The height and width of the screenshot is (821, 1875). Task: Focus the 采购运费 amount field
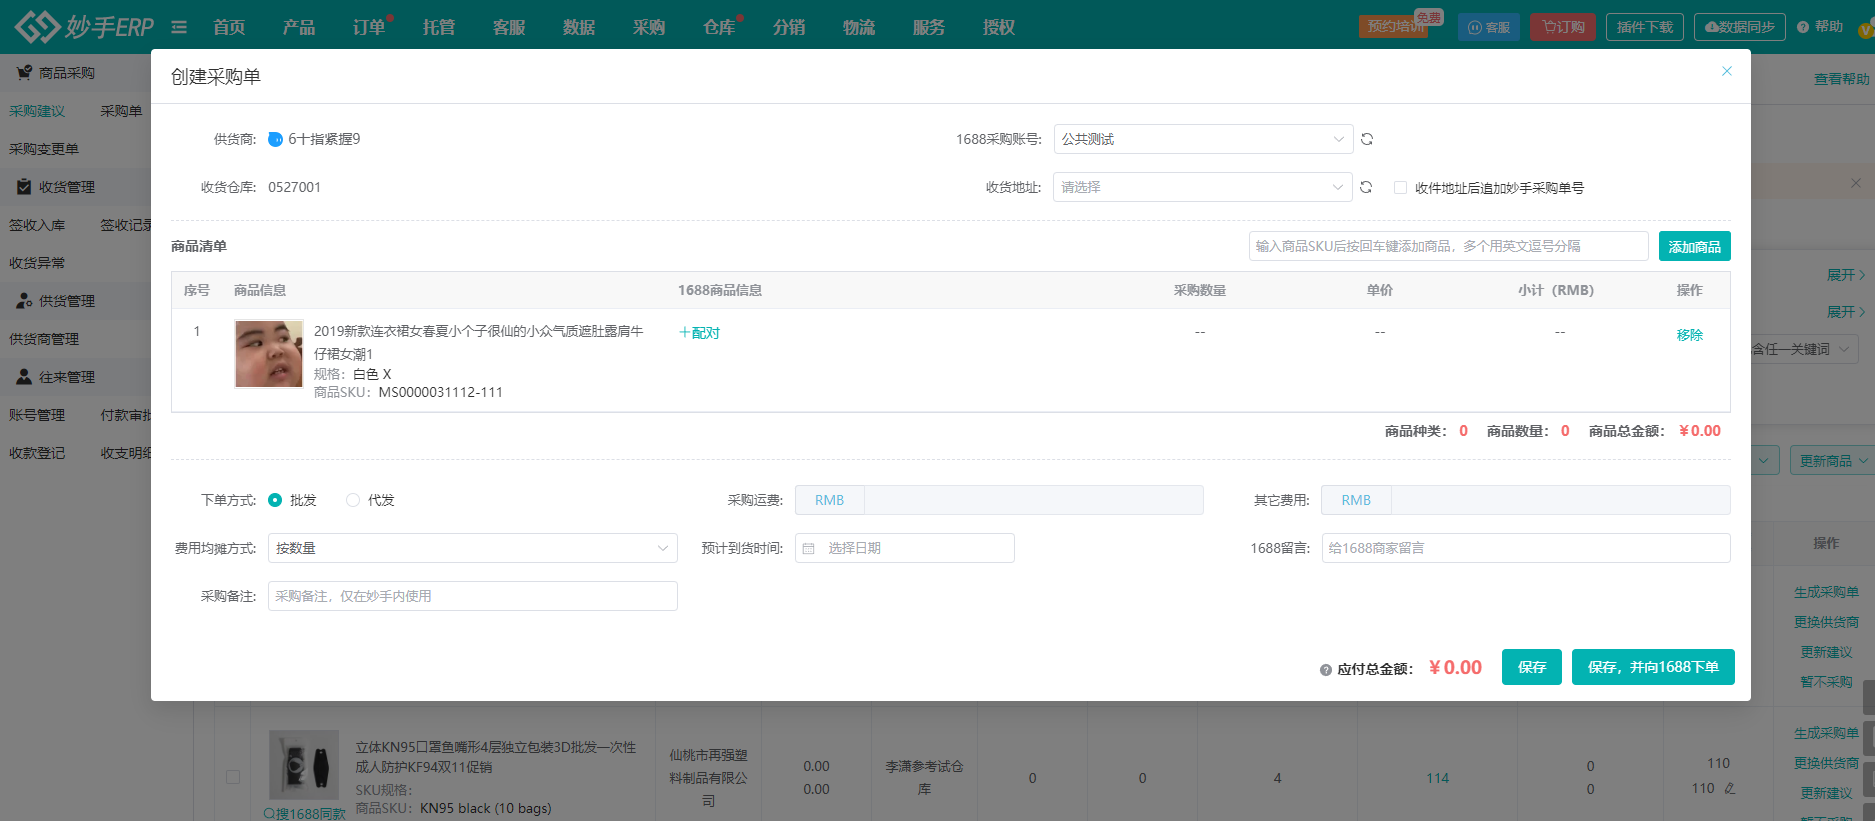point(1033,500)
